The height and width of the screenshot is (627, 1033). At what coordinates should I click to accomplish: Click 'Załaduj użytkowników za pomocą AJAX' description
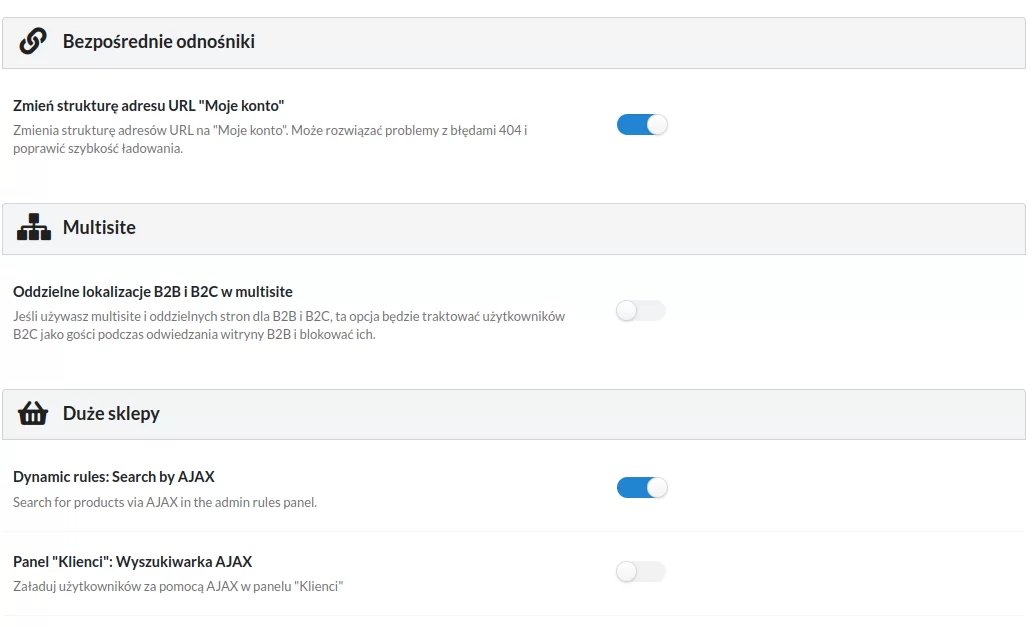[x=178, y=587]
